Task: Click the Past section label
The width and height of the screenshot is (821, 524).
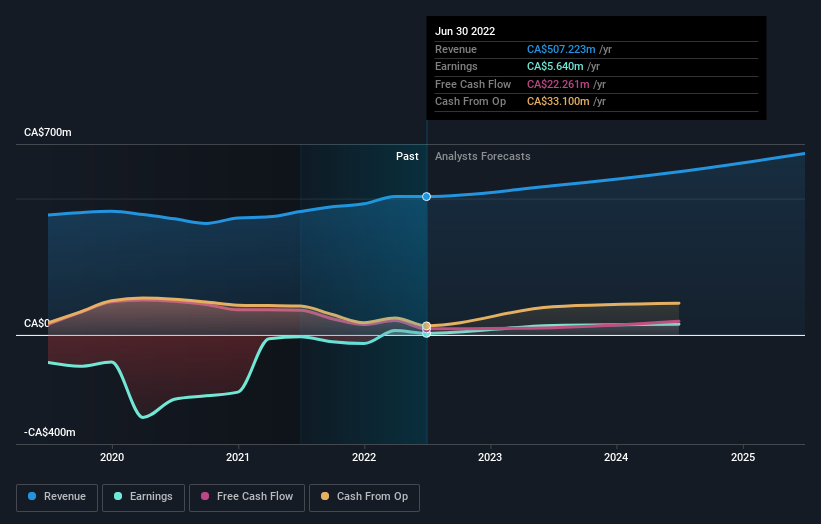Action: pyautogui.click(x=407, y=157)
